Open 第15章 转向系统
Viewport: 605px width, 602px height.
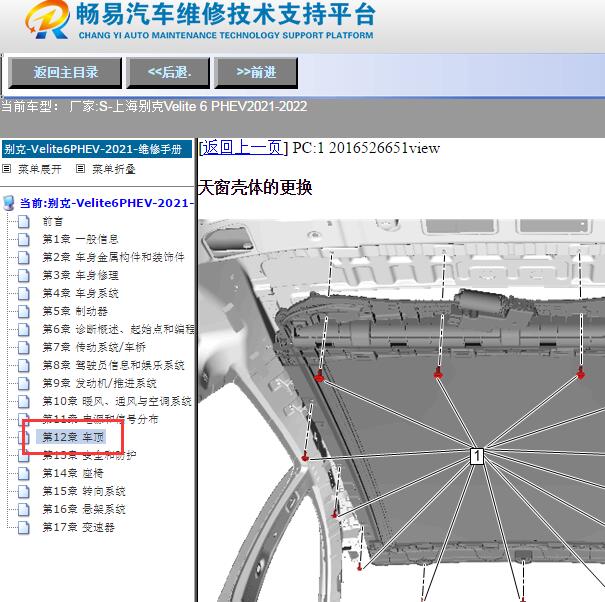pyautogui.click(x=84, y=491)
